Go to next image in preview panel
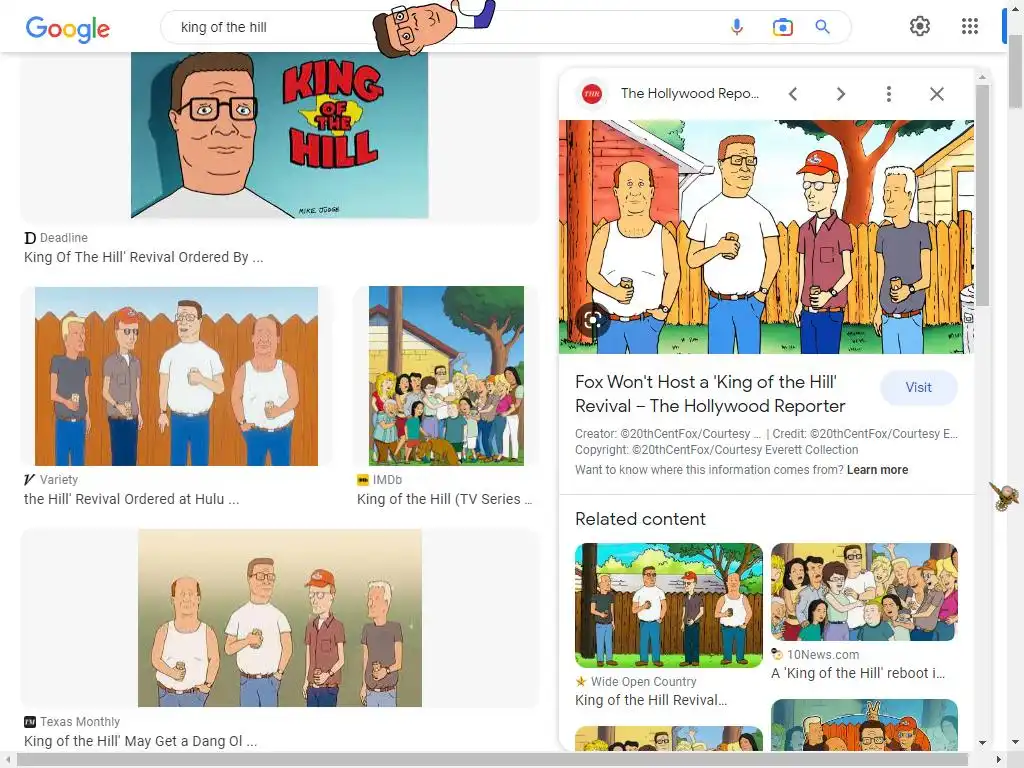The height and width of the screenshot is (768, 1024). pos(840,94)
